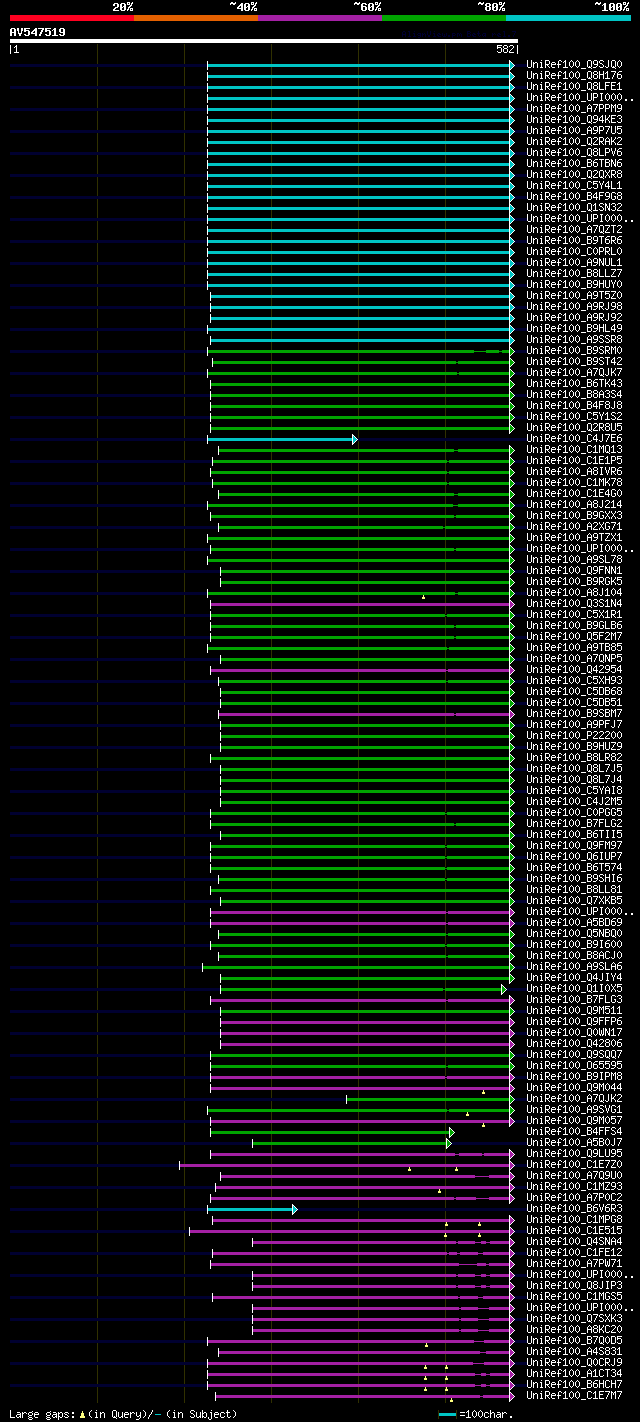This screenshot has width=640, height=1422.
Task: Select label UniRef100_A9P7U5
Action: 574,130
